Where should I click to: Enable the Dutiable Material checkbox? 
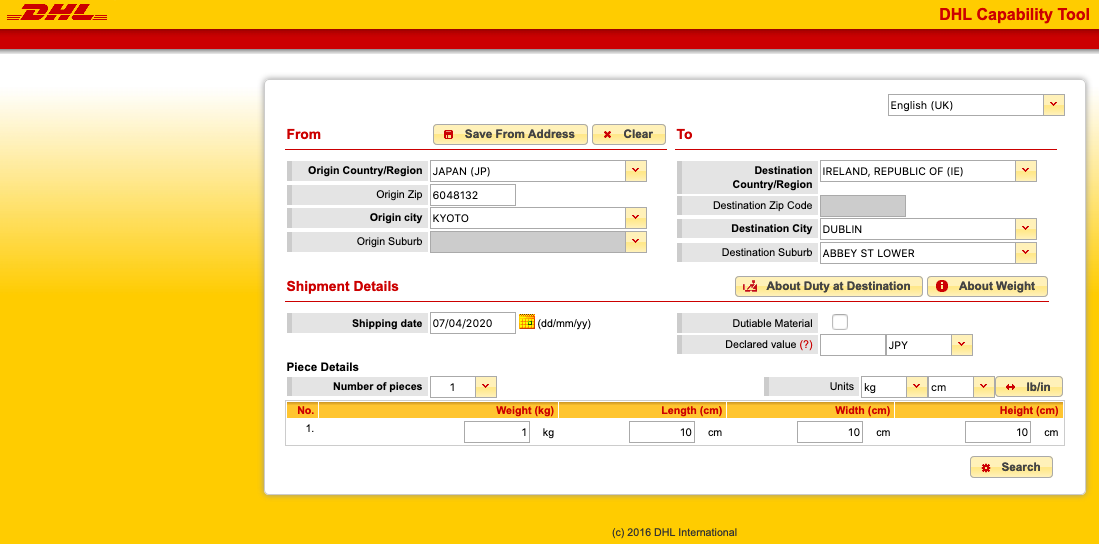(840, 322)
